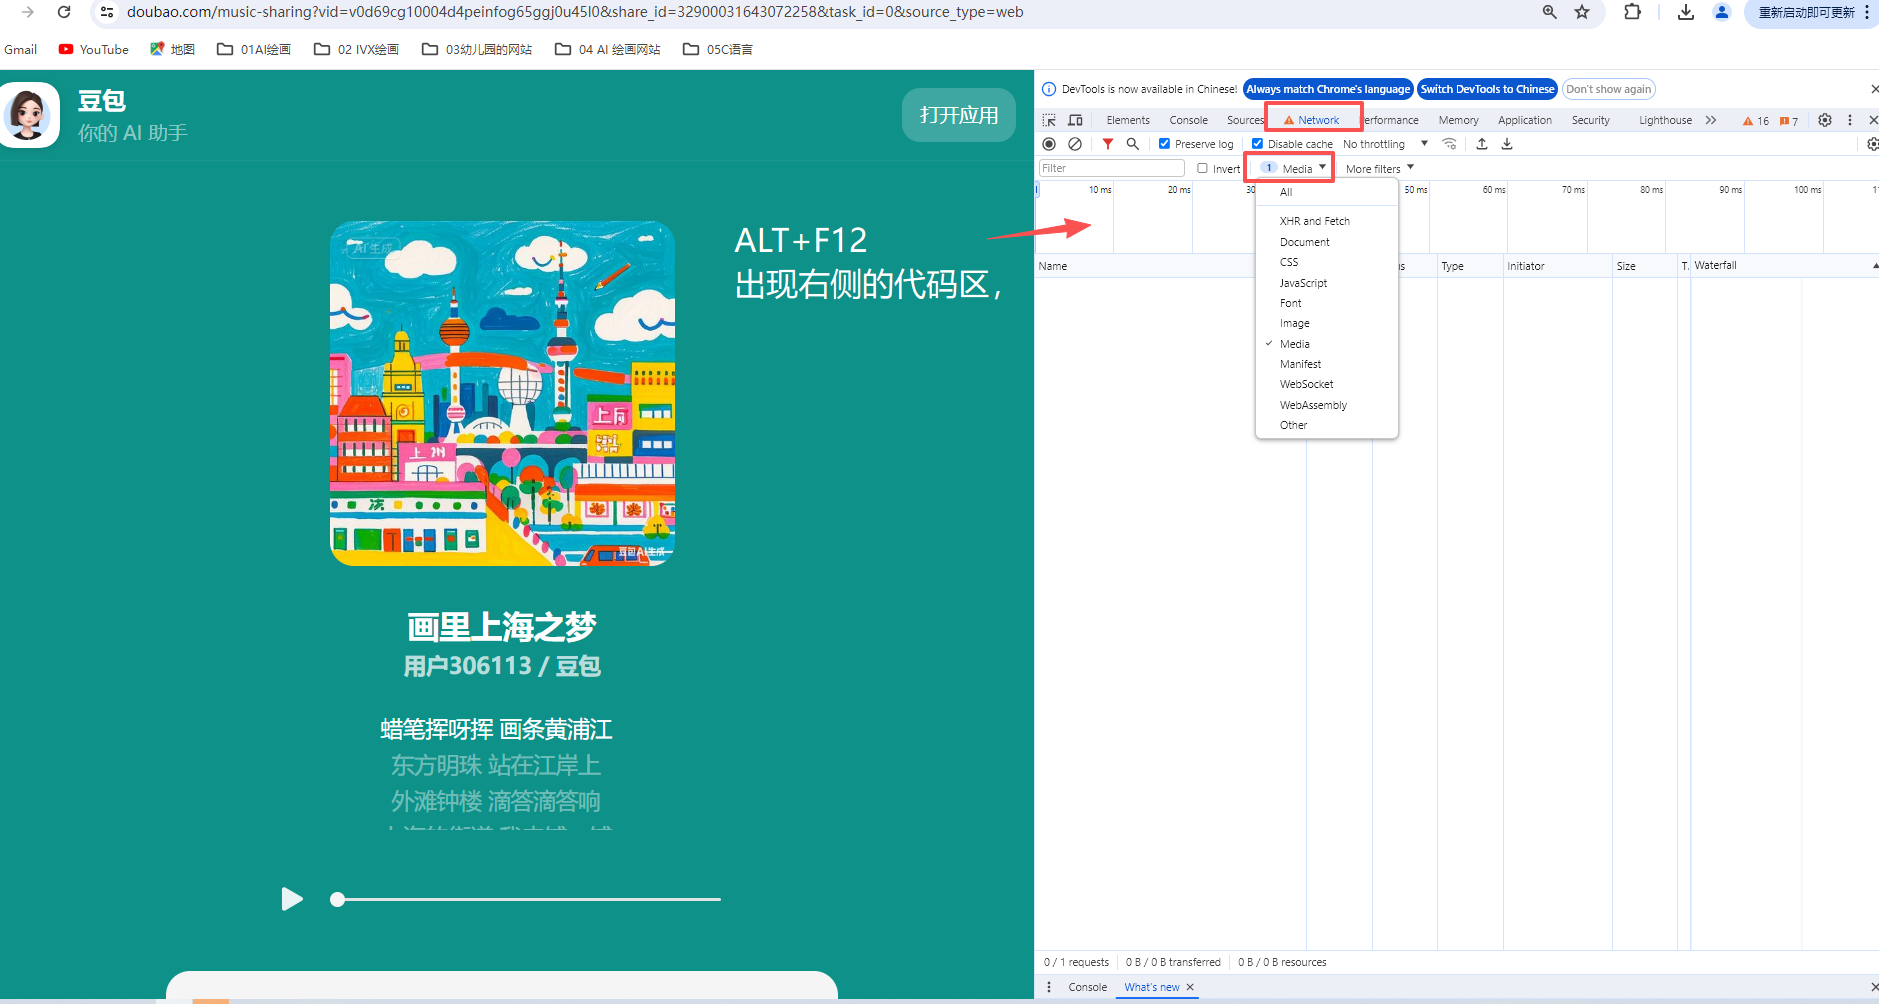The height and width of the screenshot is (1004, 1879).
Task: Open the Media request type dropdown
Action: tap(1293, 168)
